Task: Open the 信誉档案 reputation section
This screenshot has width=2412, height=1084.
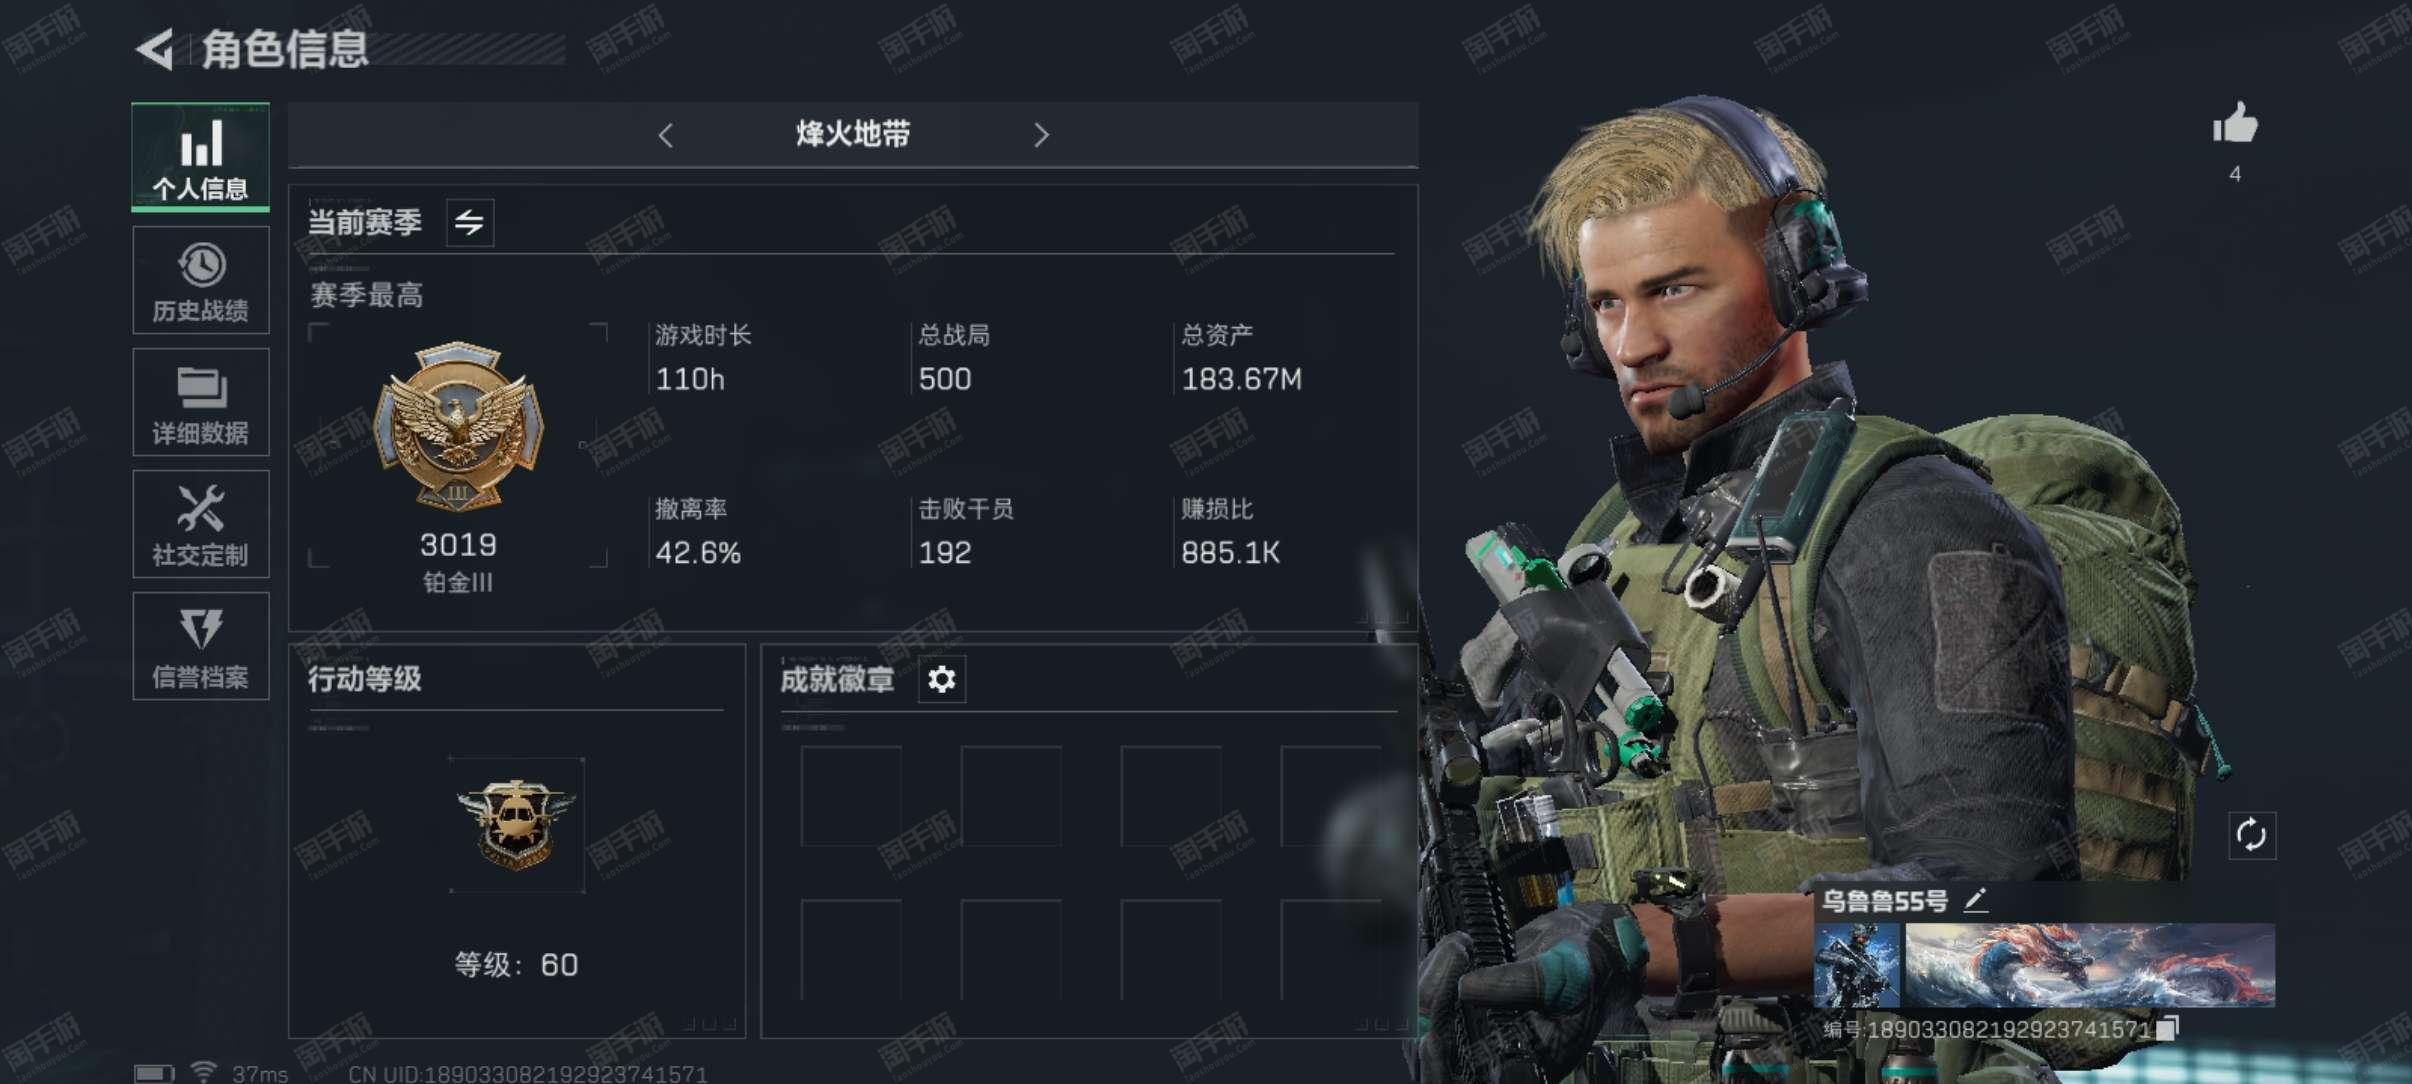Action: (200, 646)
